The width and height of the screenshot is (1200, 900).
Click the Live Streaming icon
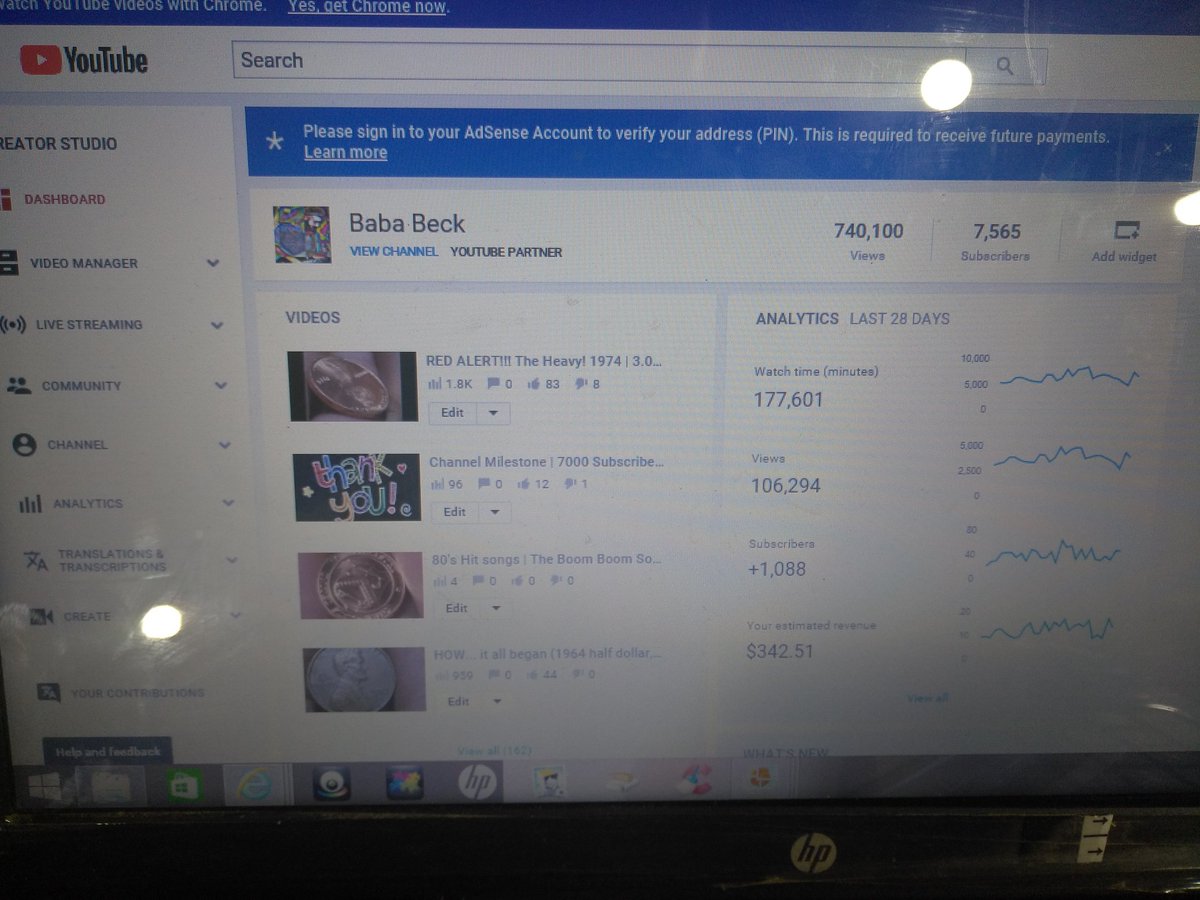13,325
